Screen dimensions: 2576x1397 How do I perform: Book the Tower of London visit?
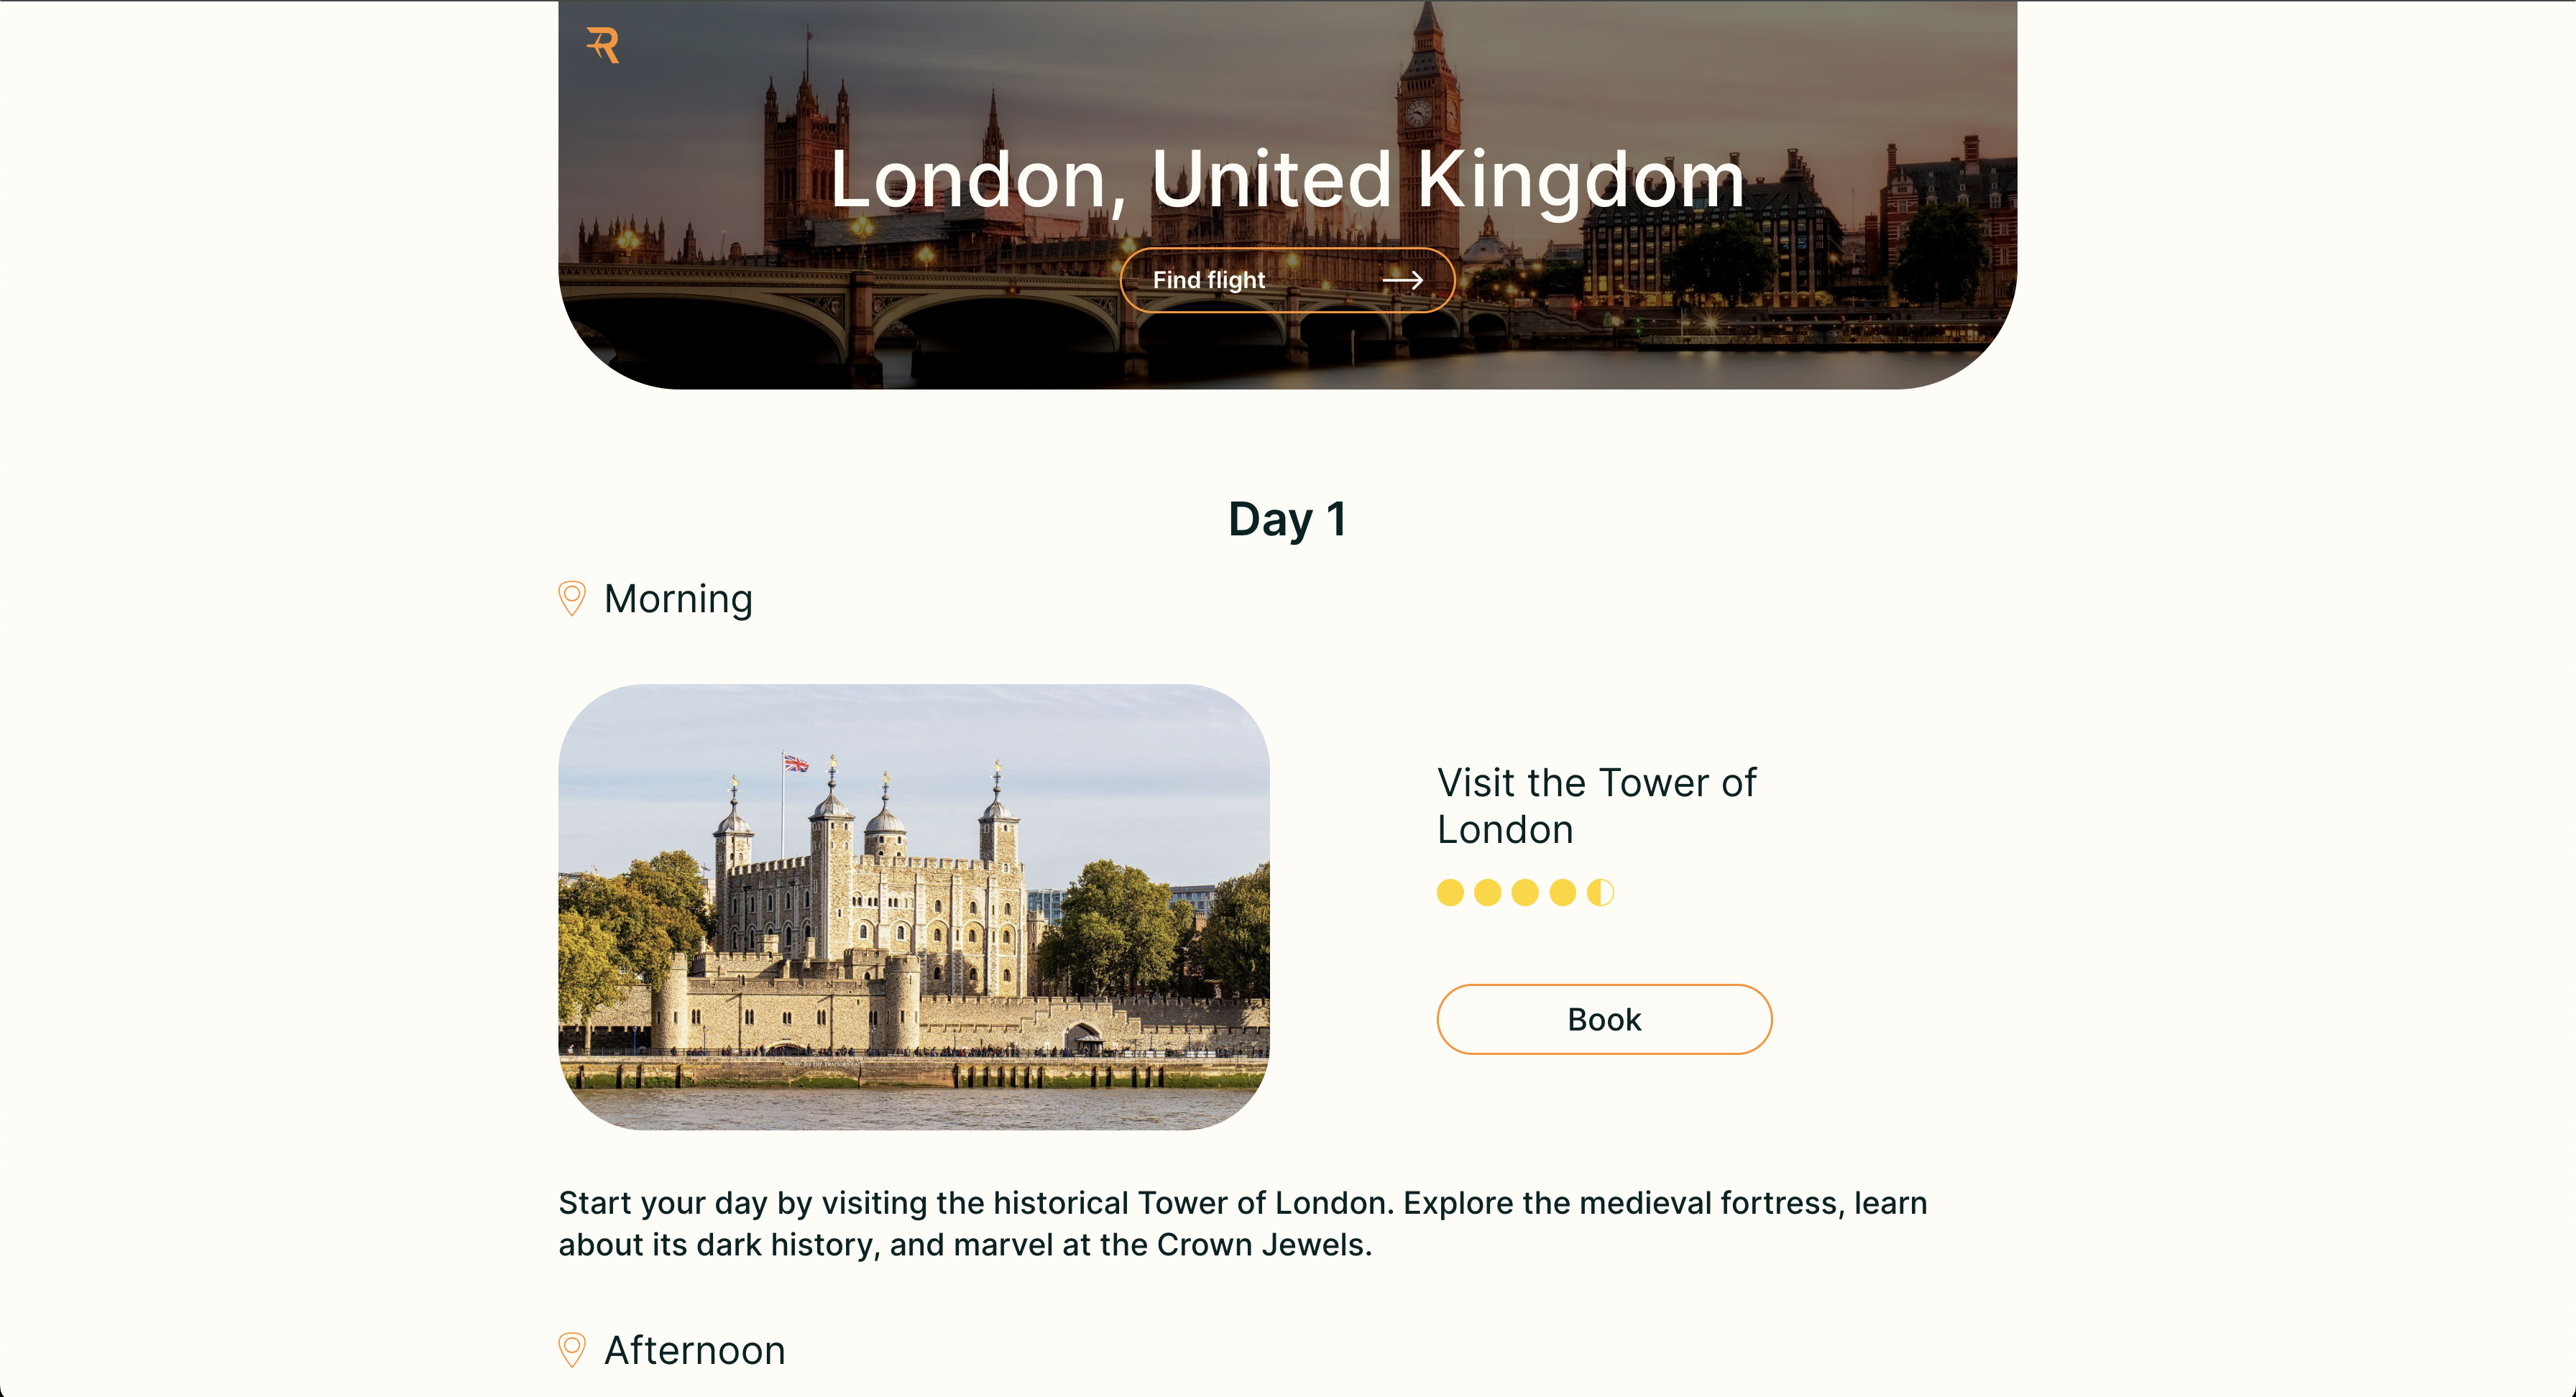pyautogui.click(x=1604, y=1019)
